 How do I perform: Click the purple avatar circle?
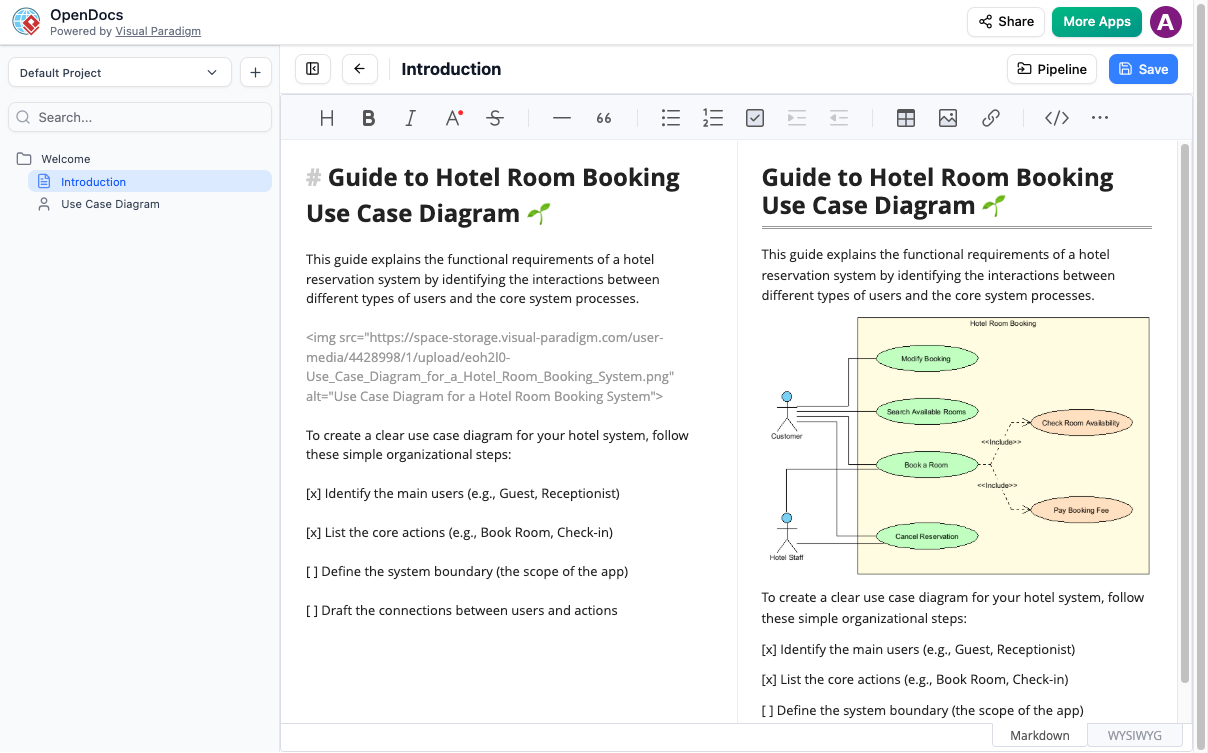pos(1166,21)
